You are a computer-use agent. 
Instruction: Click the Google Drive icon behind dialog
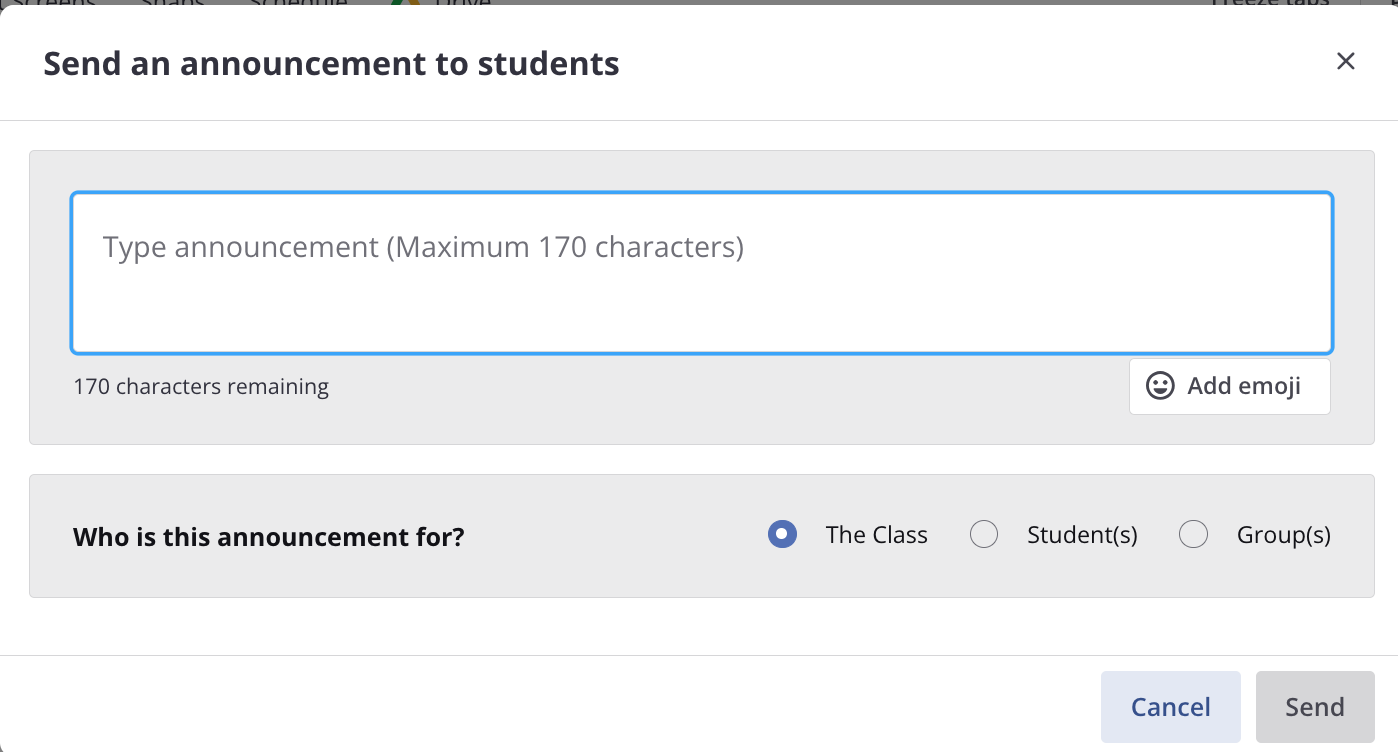coord(405,4)
